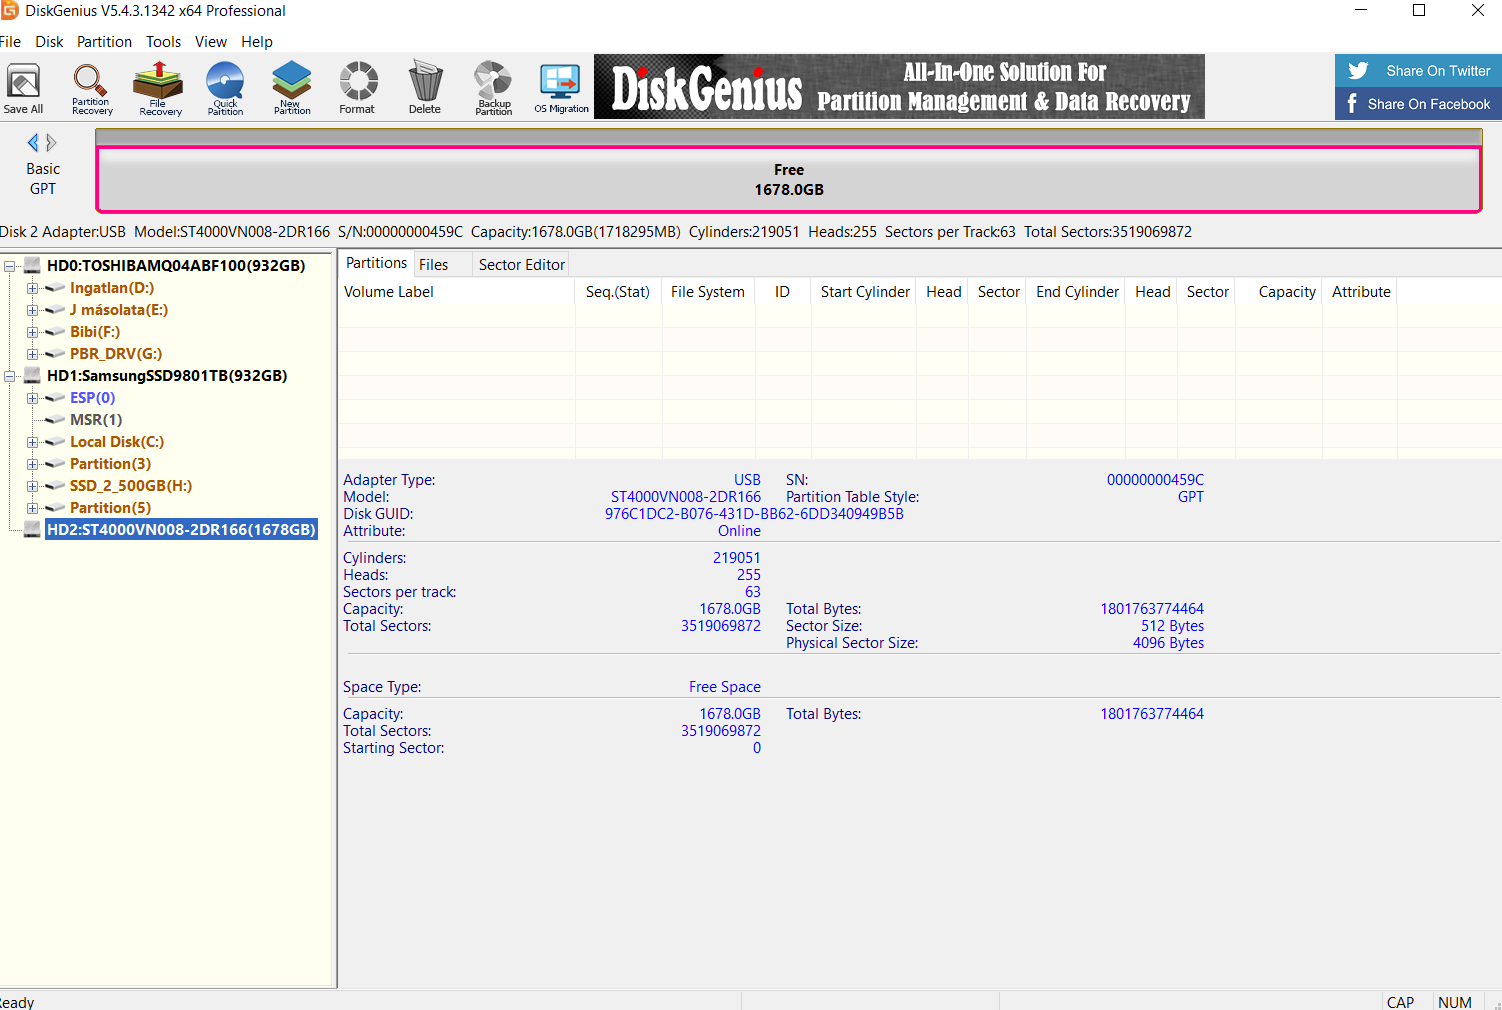Collapse the HD0 TOSHIBA disk tree node
This screenshot has height=1010, width=1502.
point(10,266)
